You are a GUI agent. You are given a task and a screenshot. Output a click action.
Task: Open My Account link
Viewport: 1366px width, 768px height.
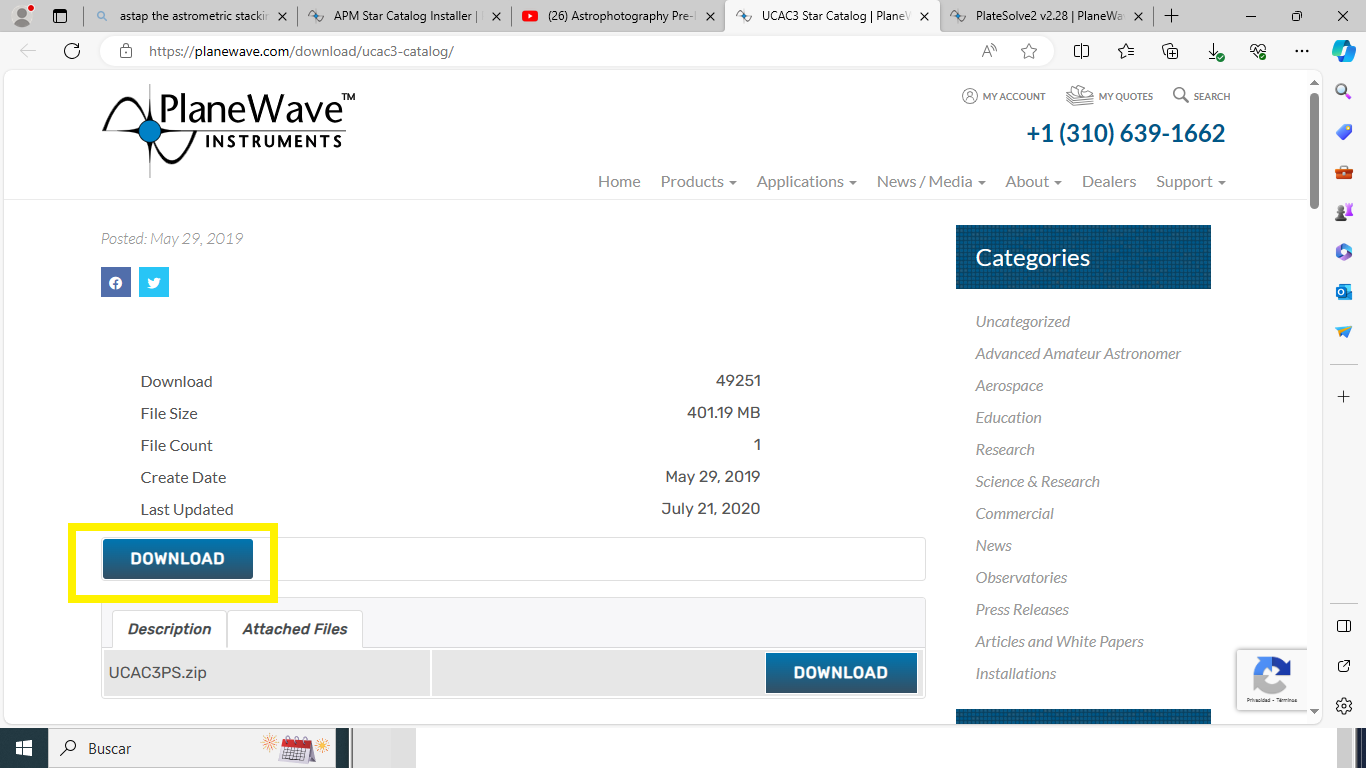pyautogui.click(x=1003, y=96)
